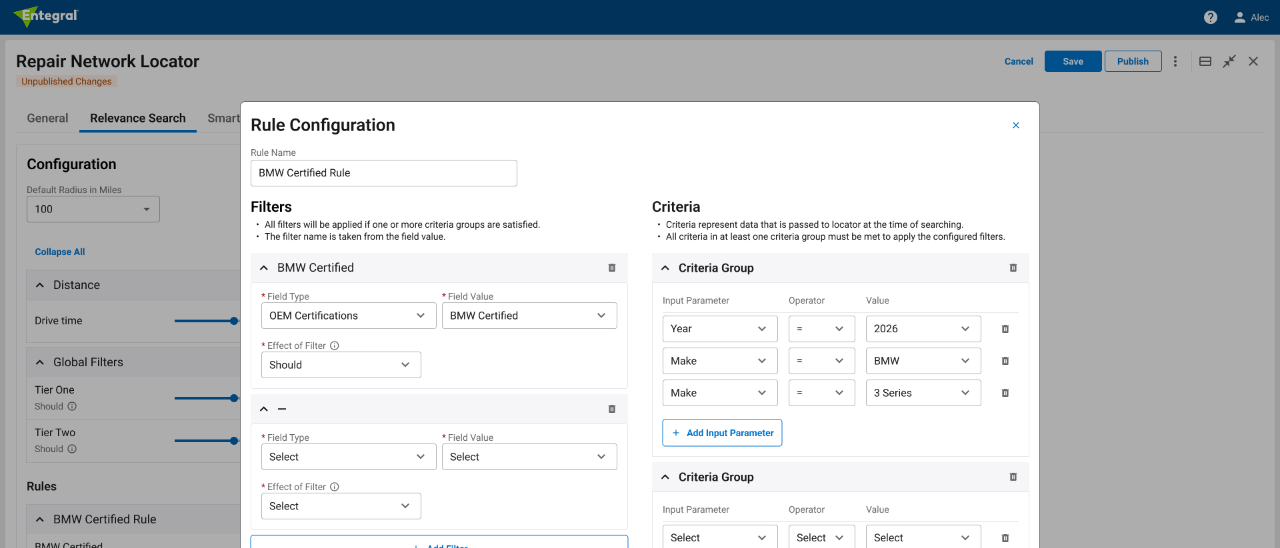This screenshot has width=1280, height=548.
Task: Click Cancel in the page header
Action: (x=1019, y=61)
